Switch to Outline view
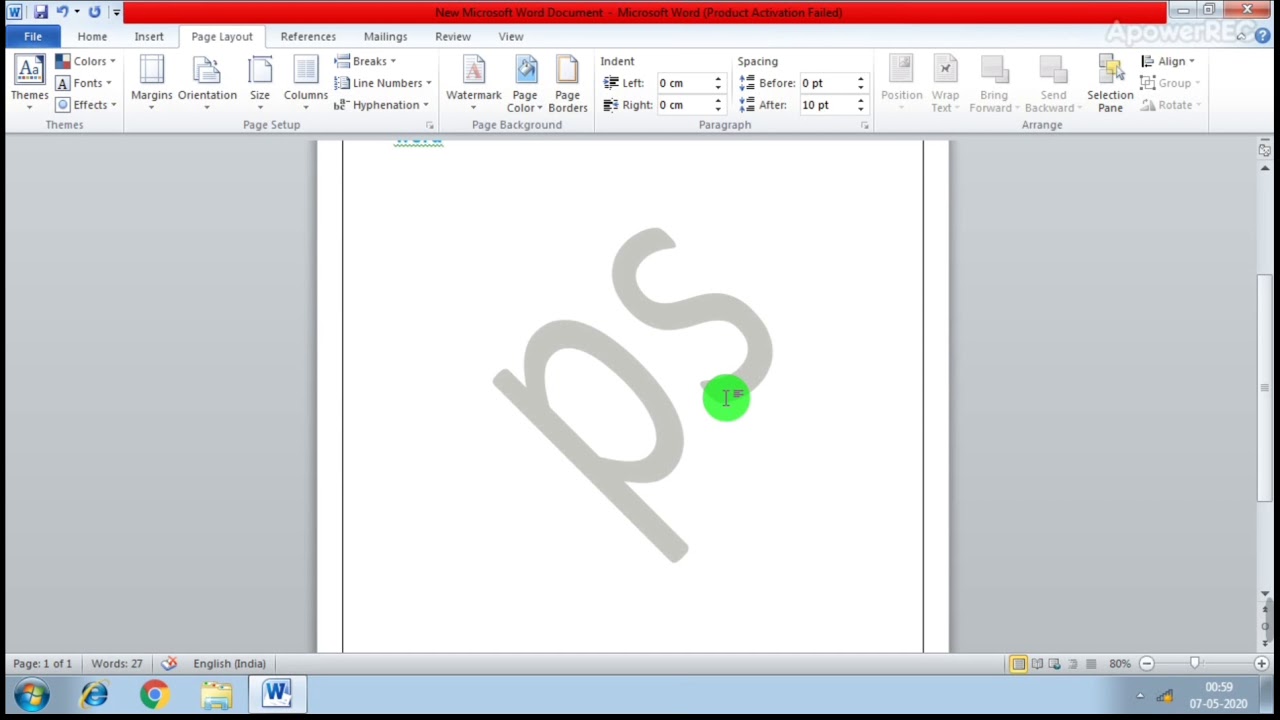This screenshot has height=720, width=1280. pos(1073,664)
